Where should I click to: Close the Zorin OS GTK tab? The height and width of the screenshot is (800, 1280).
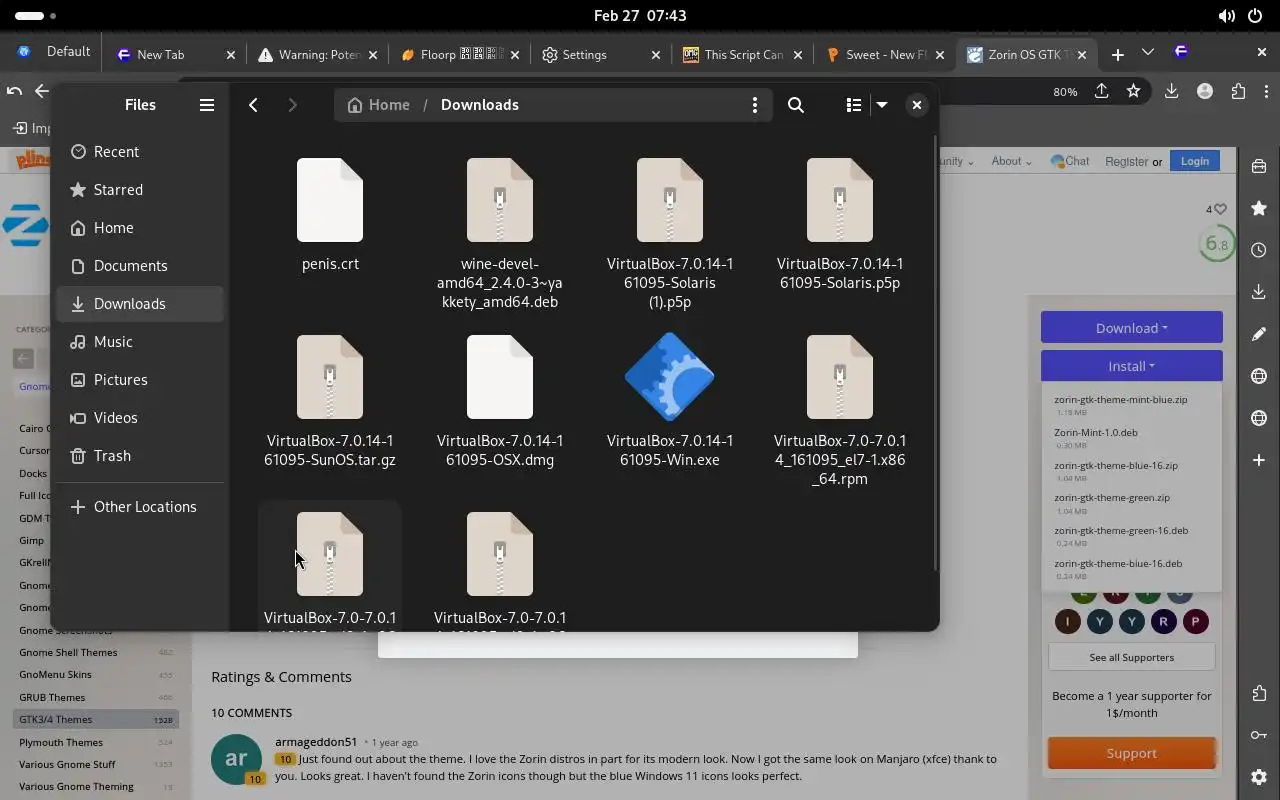click(x=1082, y=55)
